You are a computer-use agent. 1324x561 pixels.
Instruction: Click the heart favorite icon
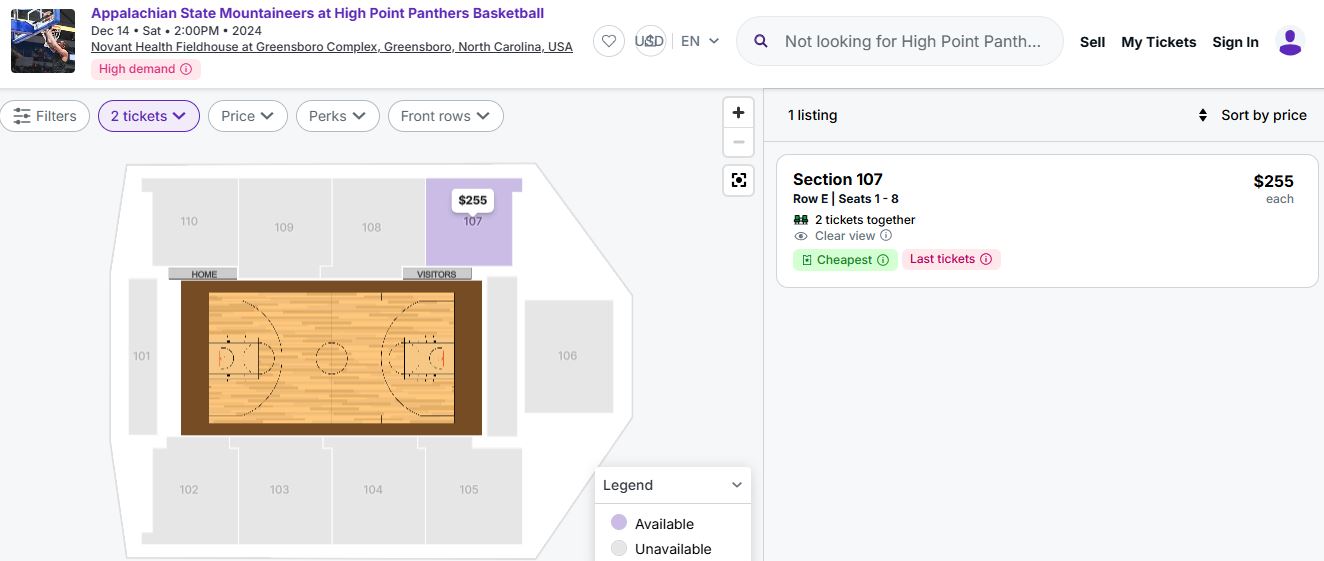point(609,41)
